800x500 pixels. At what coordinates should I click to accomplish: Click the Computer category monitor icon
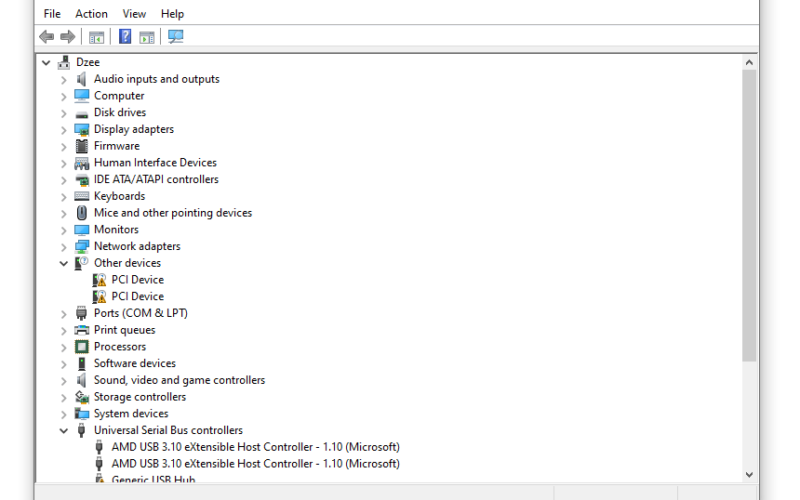pyautogui.click(x=82, y=95)
